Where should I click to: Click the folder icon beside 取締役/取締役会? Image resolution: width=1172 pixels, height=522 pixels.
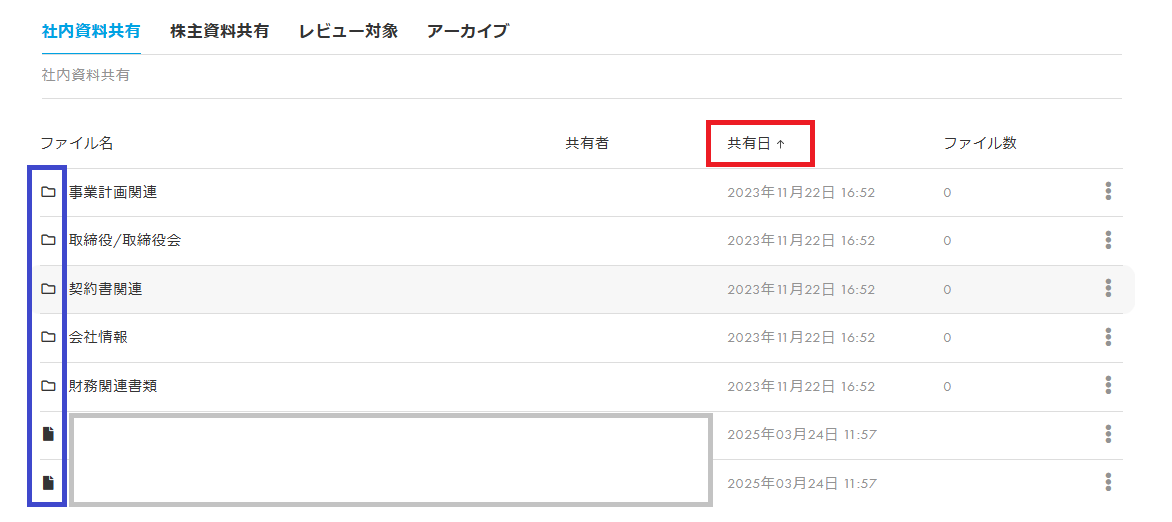pos(48,240)
